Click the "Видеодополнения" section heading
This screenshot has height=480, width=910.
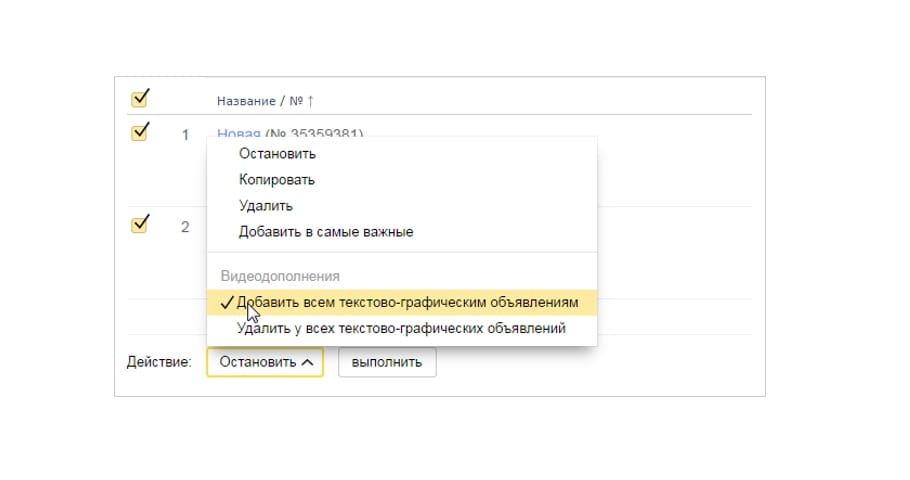click(280, 276)
